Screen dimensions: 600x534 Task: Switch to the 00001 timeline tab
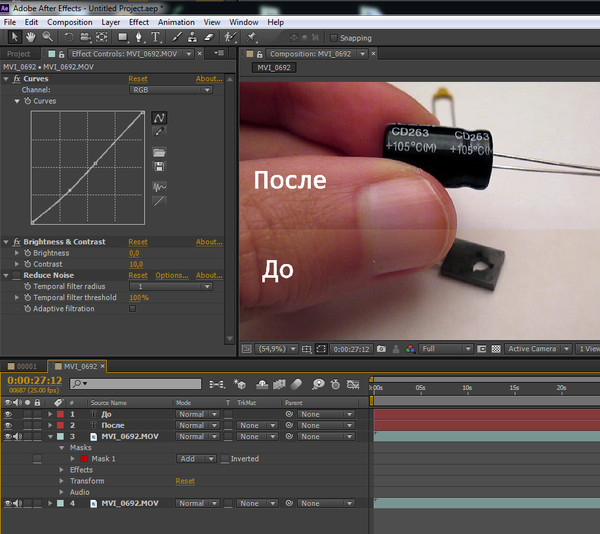click(x=23, y=366)
